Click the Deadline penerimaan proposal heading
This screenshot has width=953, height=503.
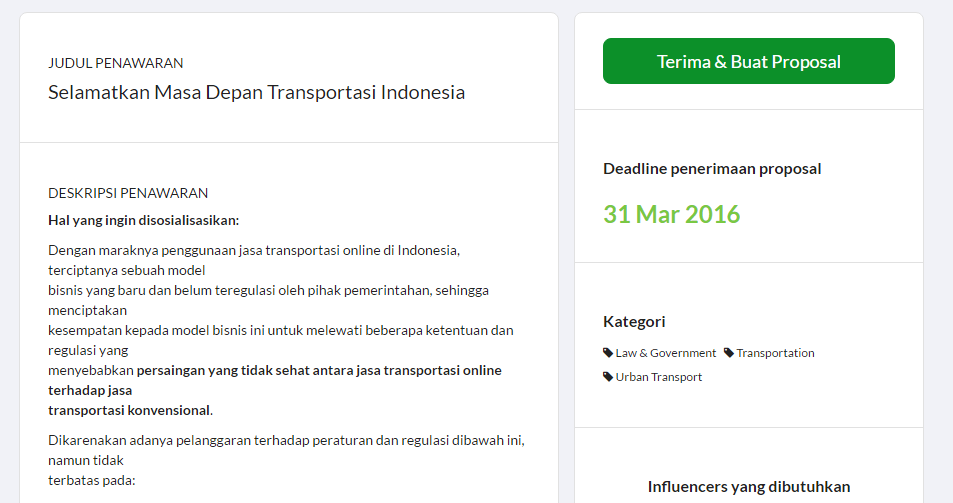pos(712,168)
